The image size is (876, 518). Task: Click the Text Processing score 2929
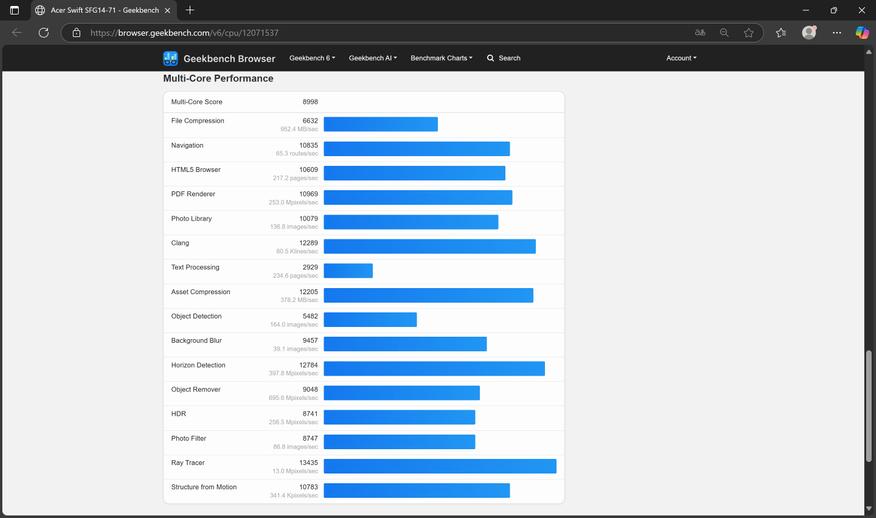[x=310, y=267]
